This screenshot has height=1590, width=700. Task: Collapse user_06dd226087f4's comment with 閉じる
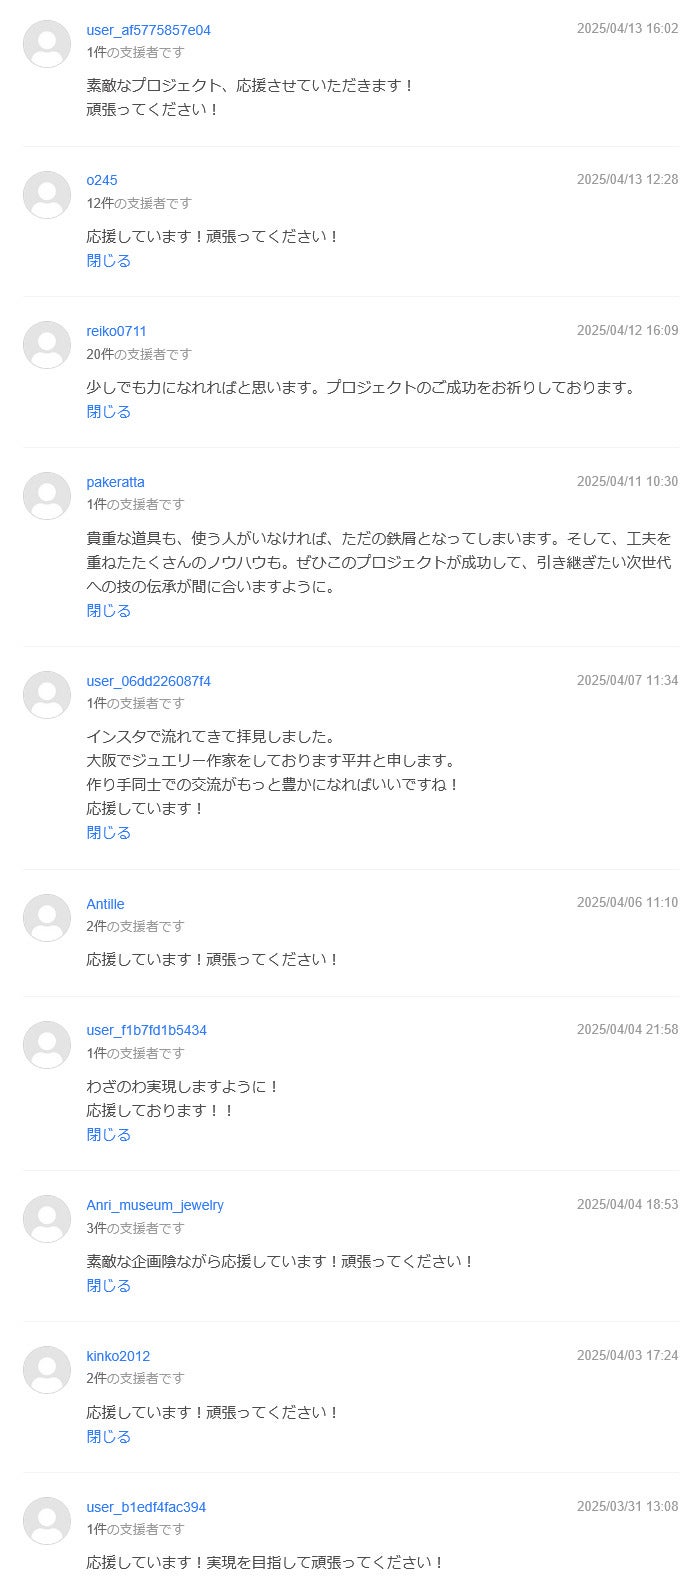(108, 833)
